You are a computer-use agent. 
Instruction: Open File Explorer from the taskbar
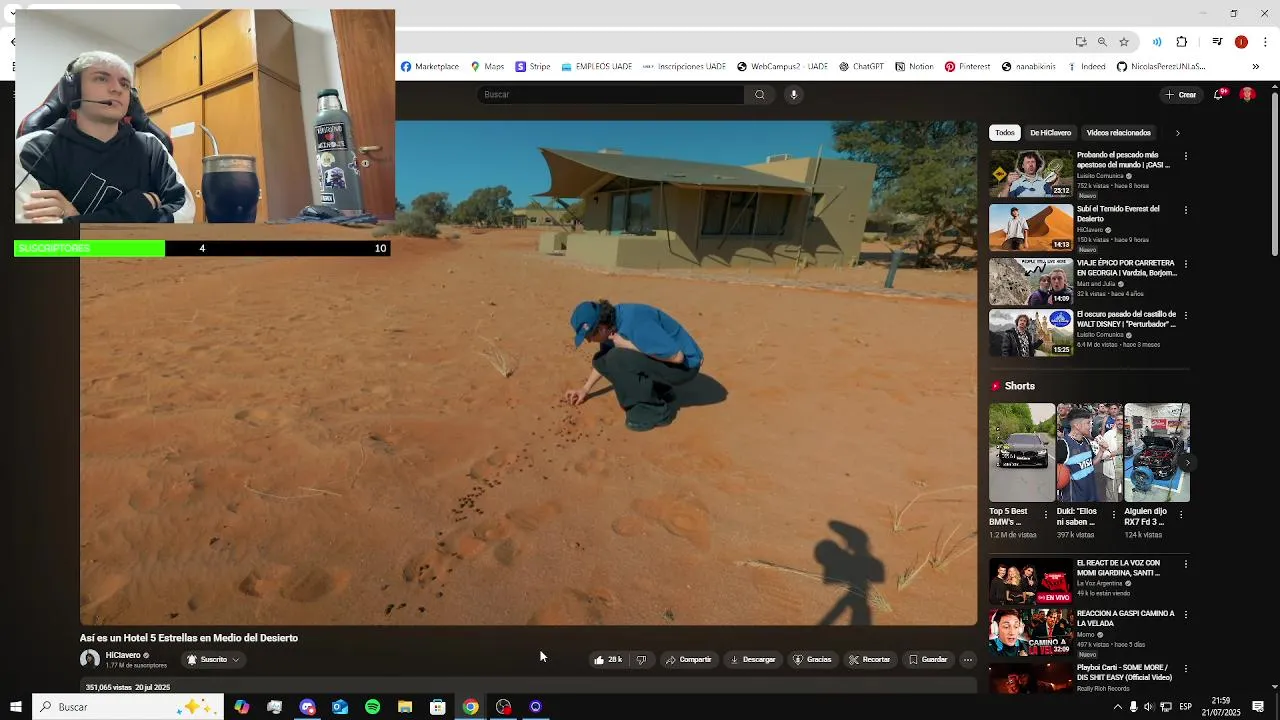point(405,707)
